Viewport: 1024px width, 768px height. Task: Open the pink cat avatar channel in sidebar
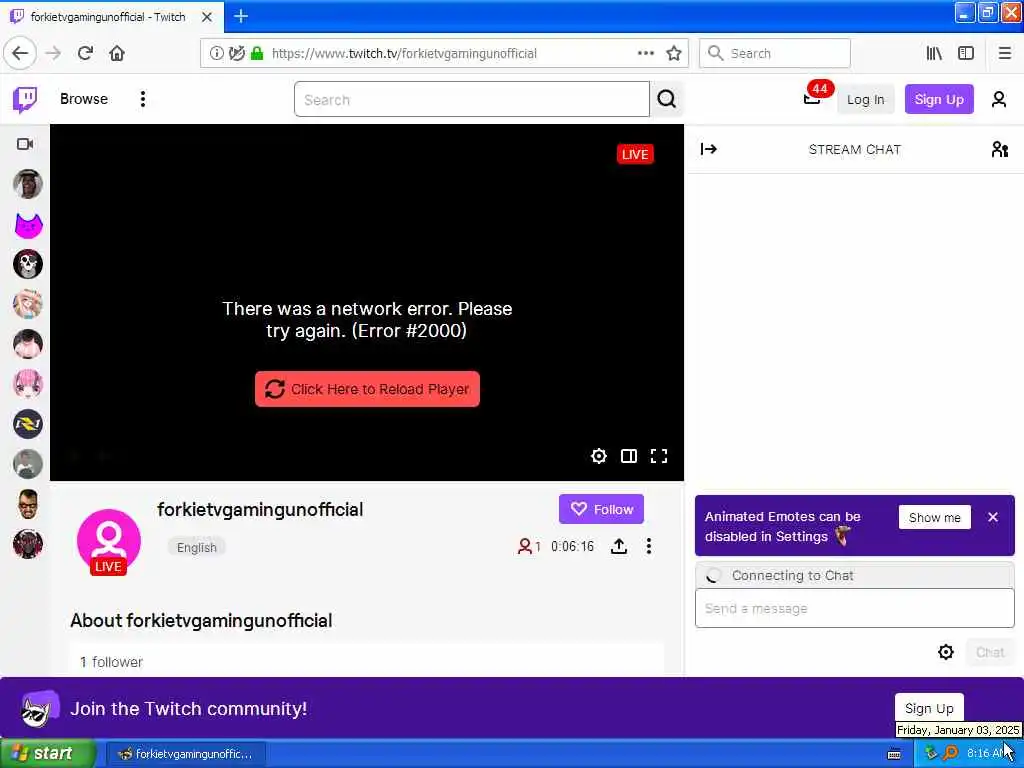[x=28, y=225]
